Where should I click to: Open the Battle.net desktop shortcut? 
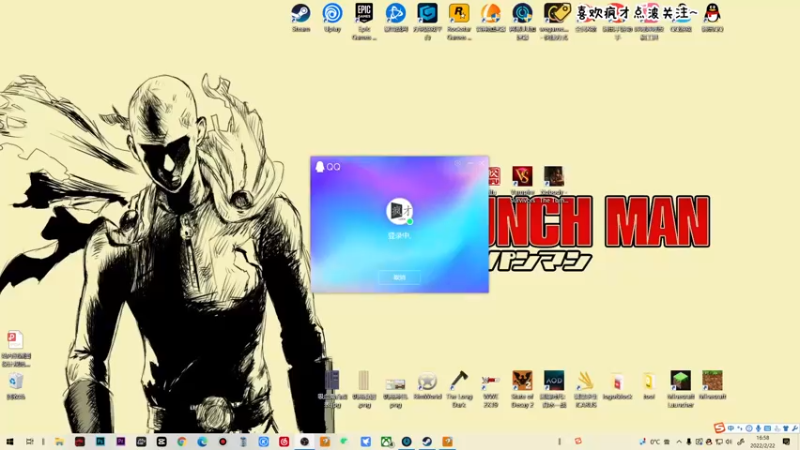(396, 17)
